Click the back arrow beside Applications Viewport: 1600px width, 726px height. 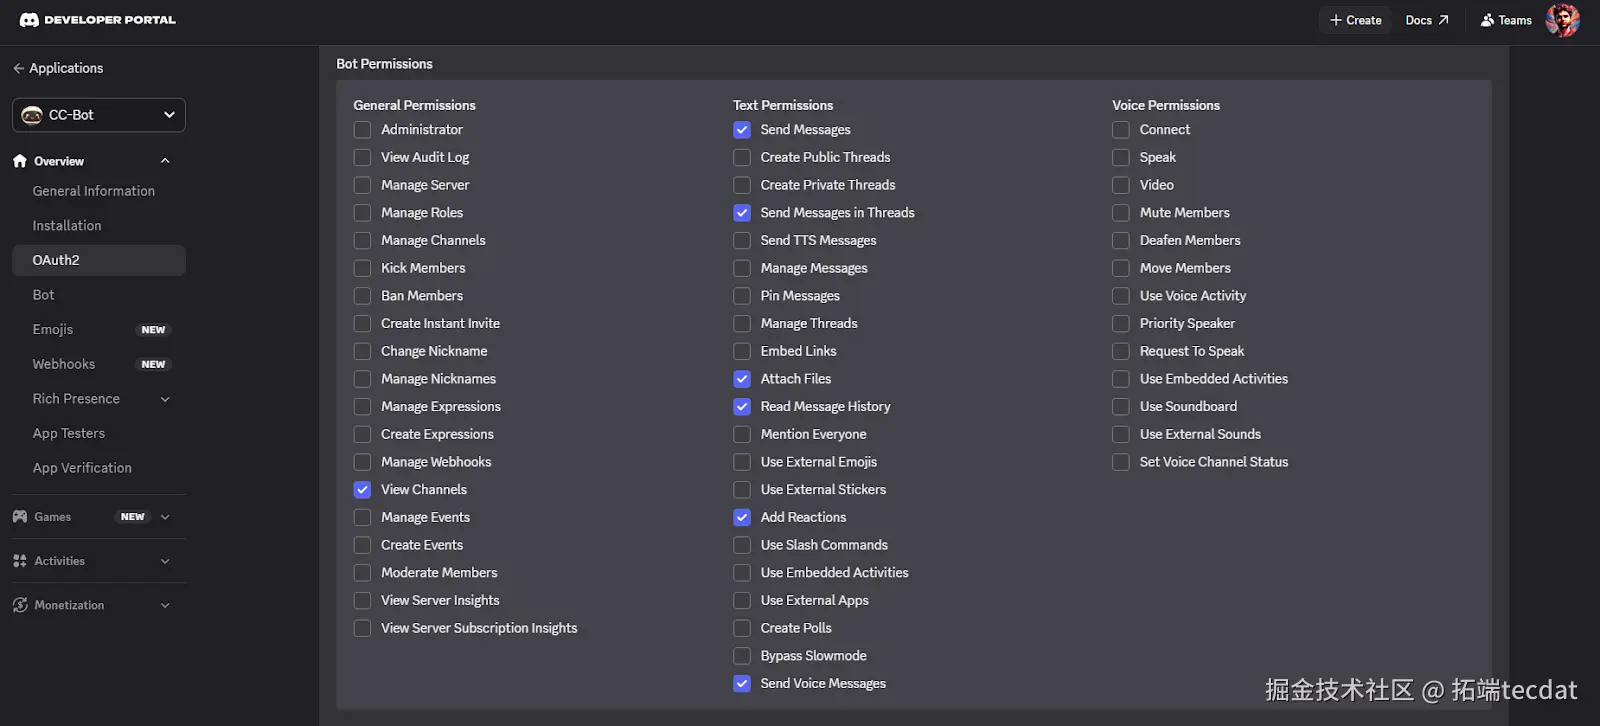pyautogui.click(x=18, y=68)
